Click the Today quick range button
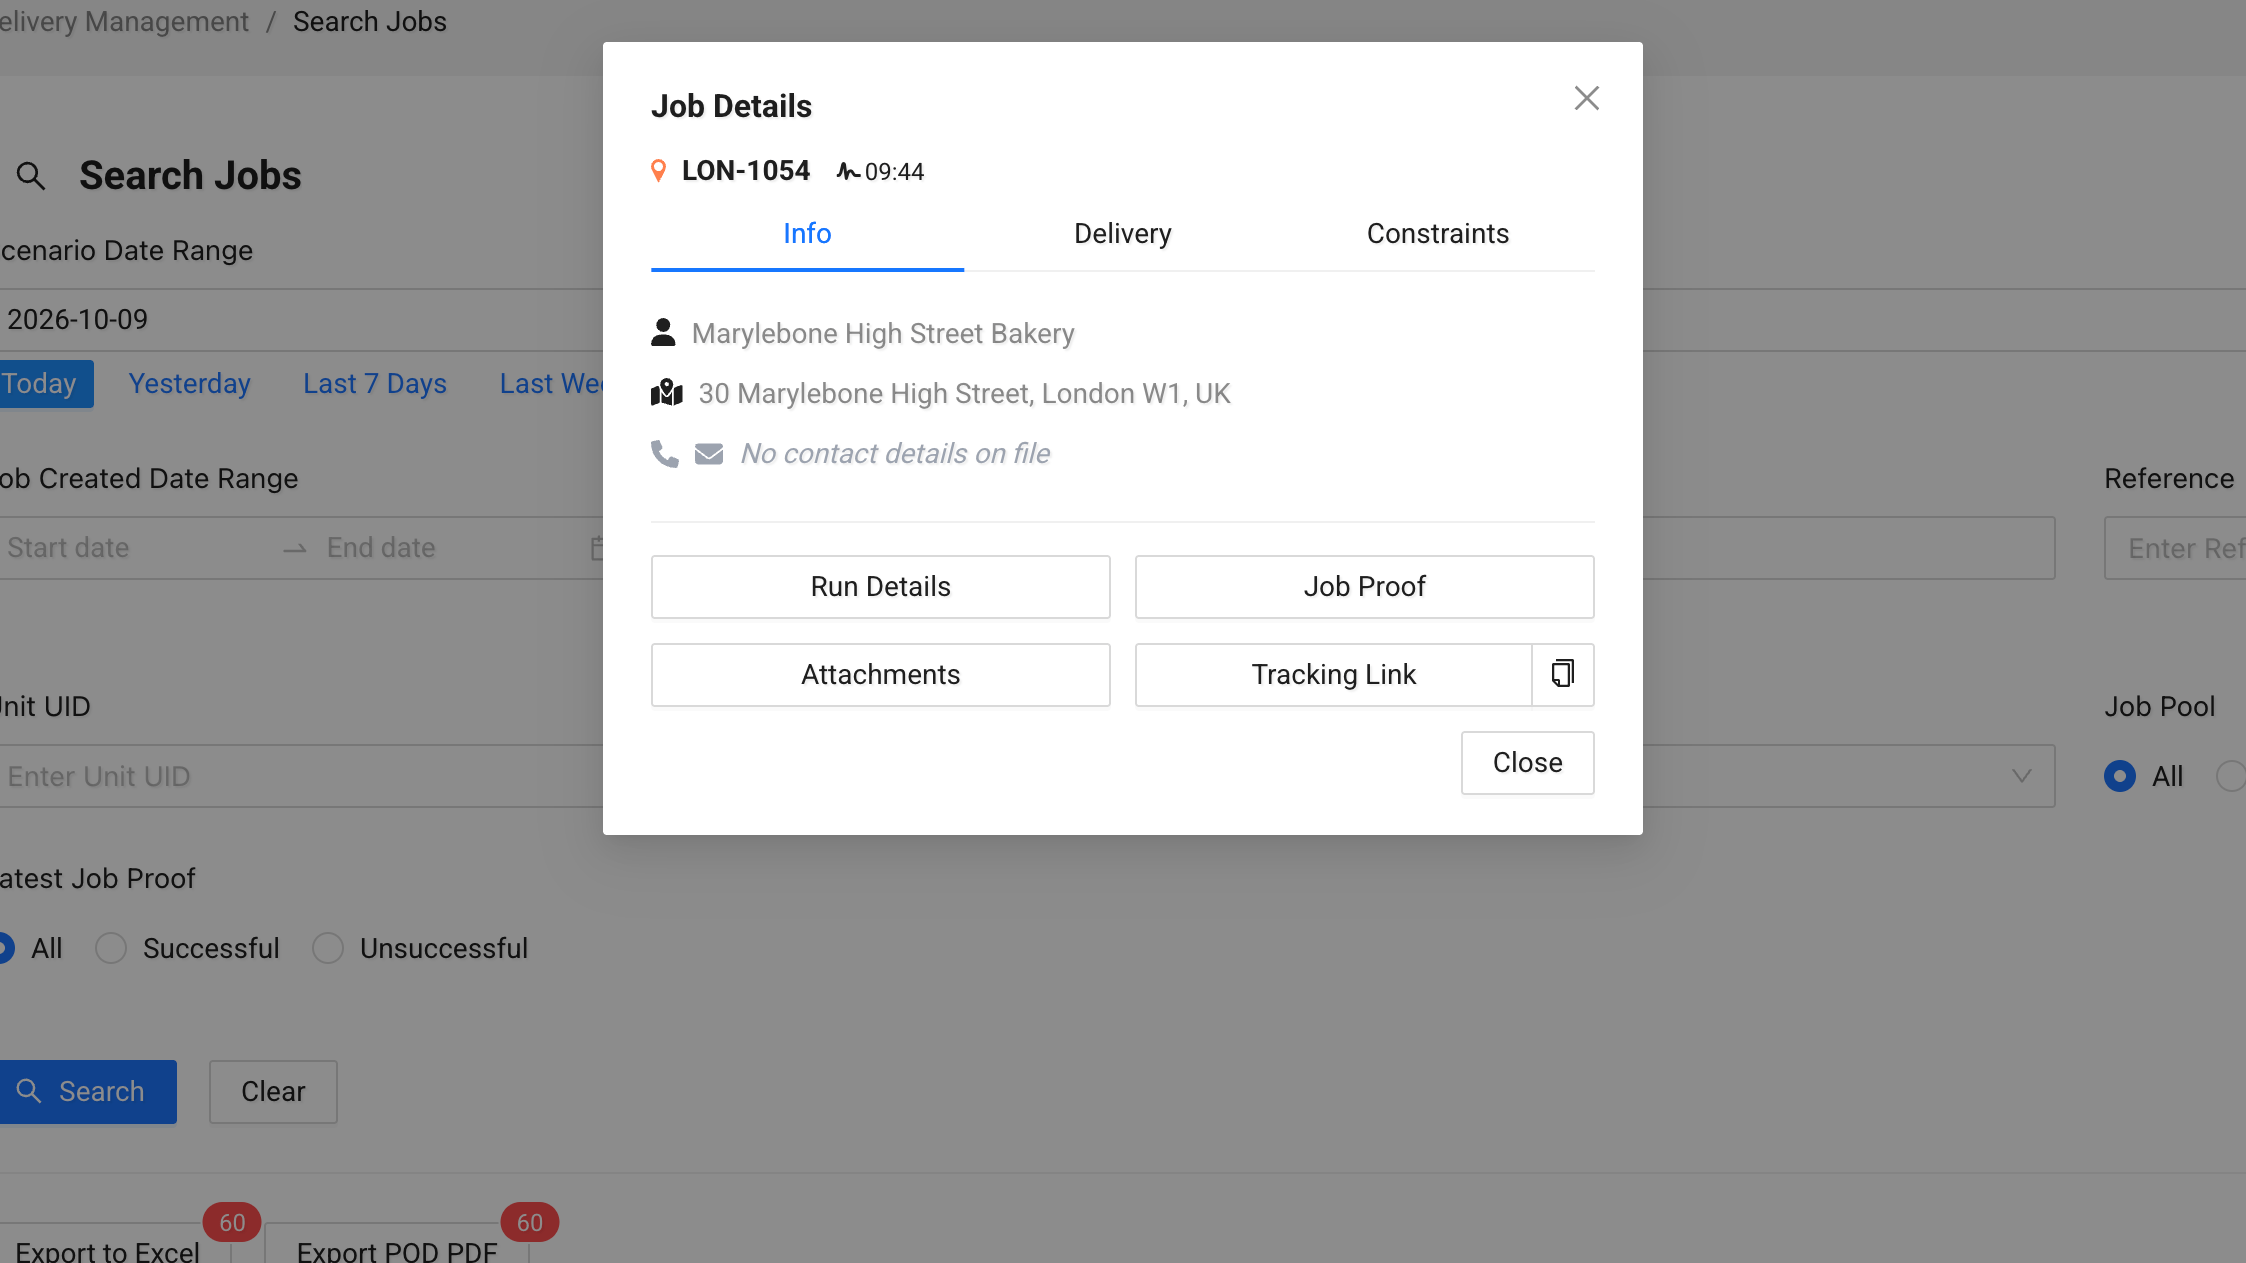 coord(46,384)
